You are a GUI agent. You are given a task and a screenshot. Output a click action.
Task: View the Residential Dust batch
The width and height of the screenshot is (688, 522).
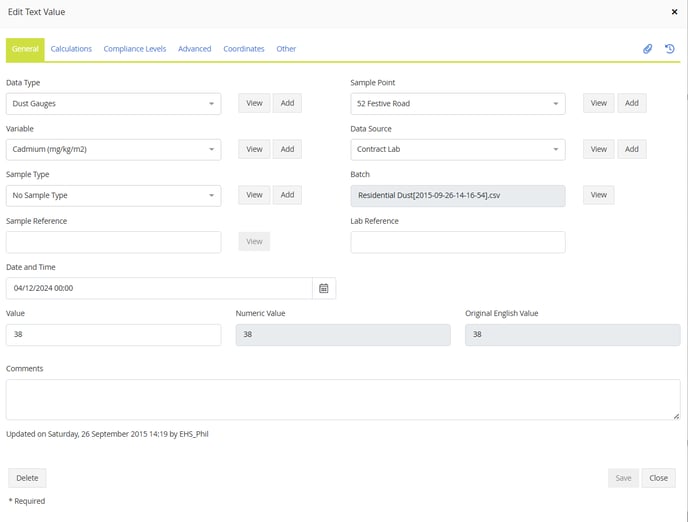598,195
